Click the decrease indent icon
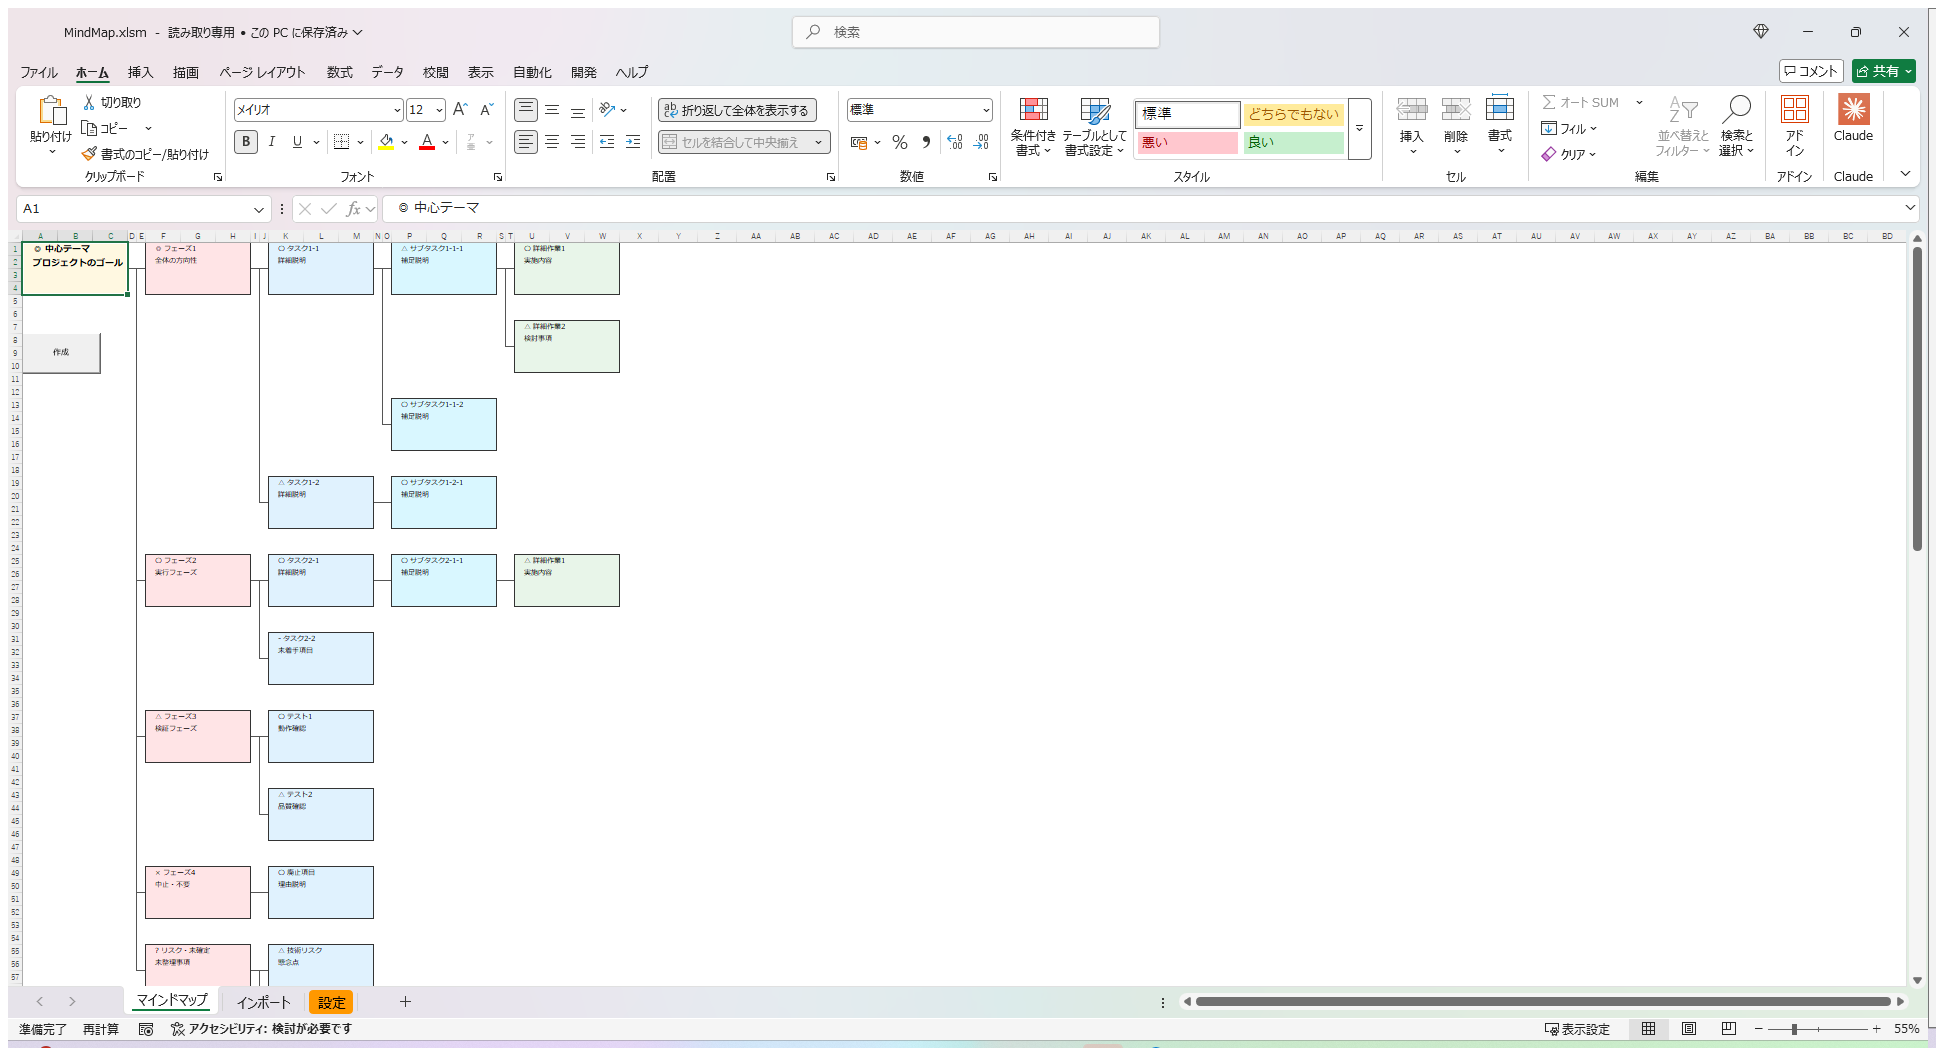This screenshot has width=1936, height=1048. [x=607, y=142]
